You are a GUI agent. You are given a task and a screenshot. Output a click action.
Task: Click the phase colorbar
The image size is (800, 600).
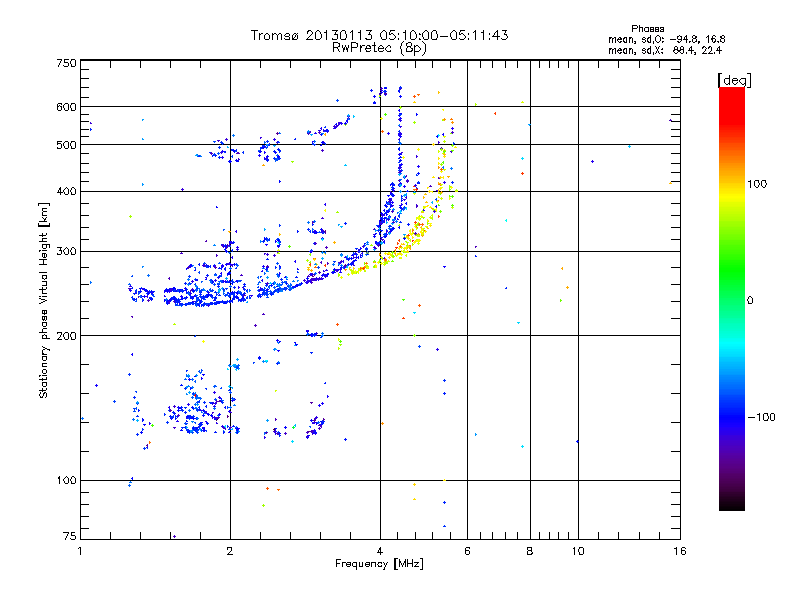point(732,299)
